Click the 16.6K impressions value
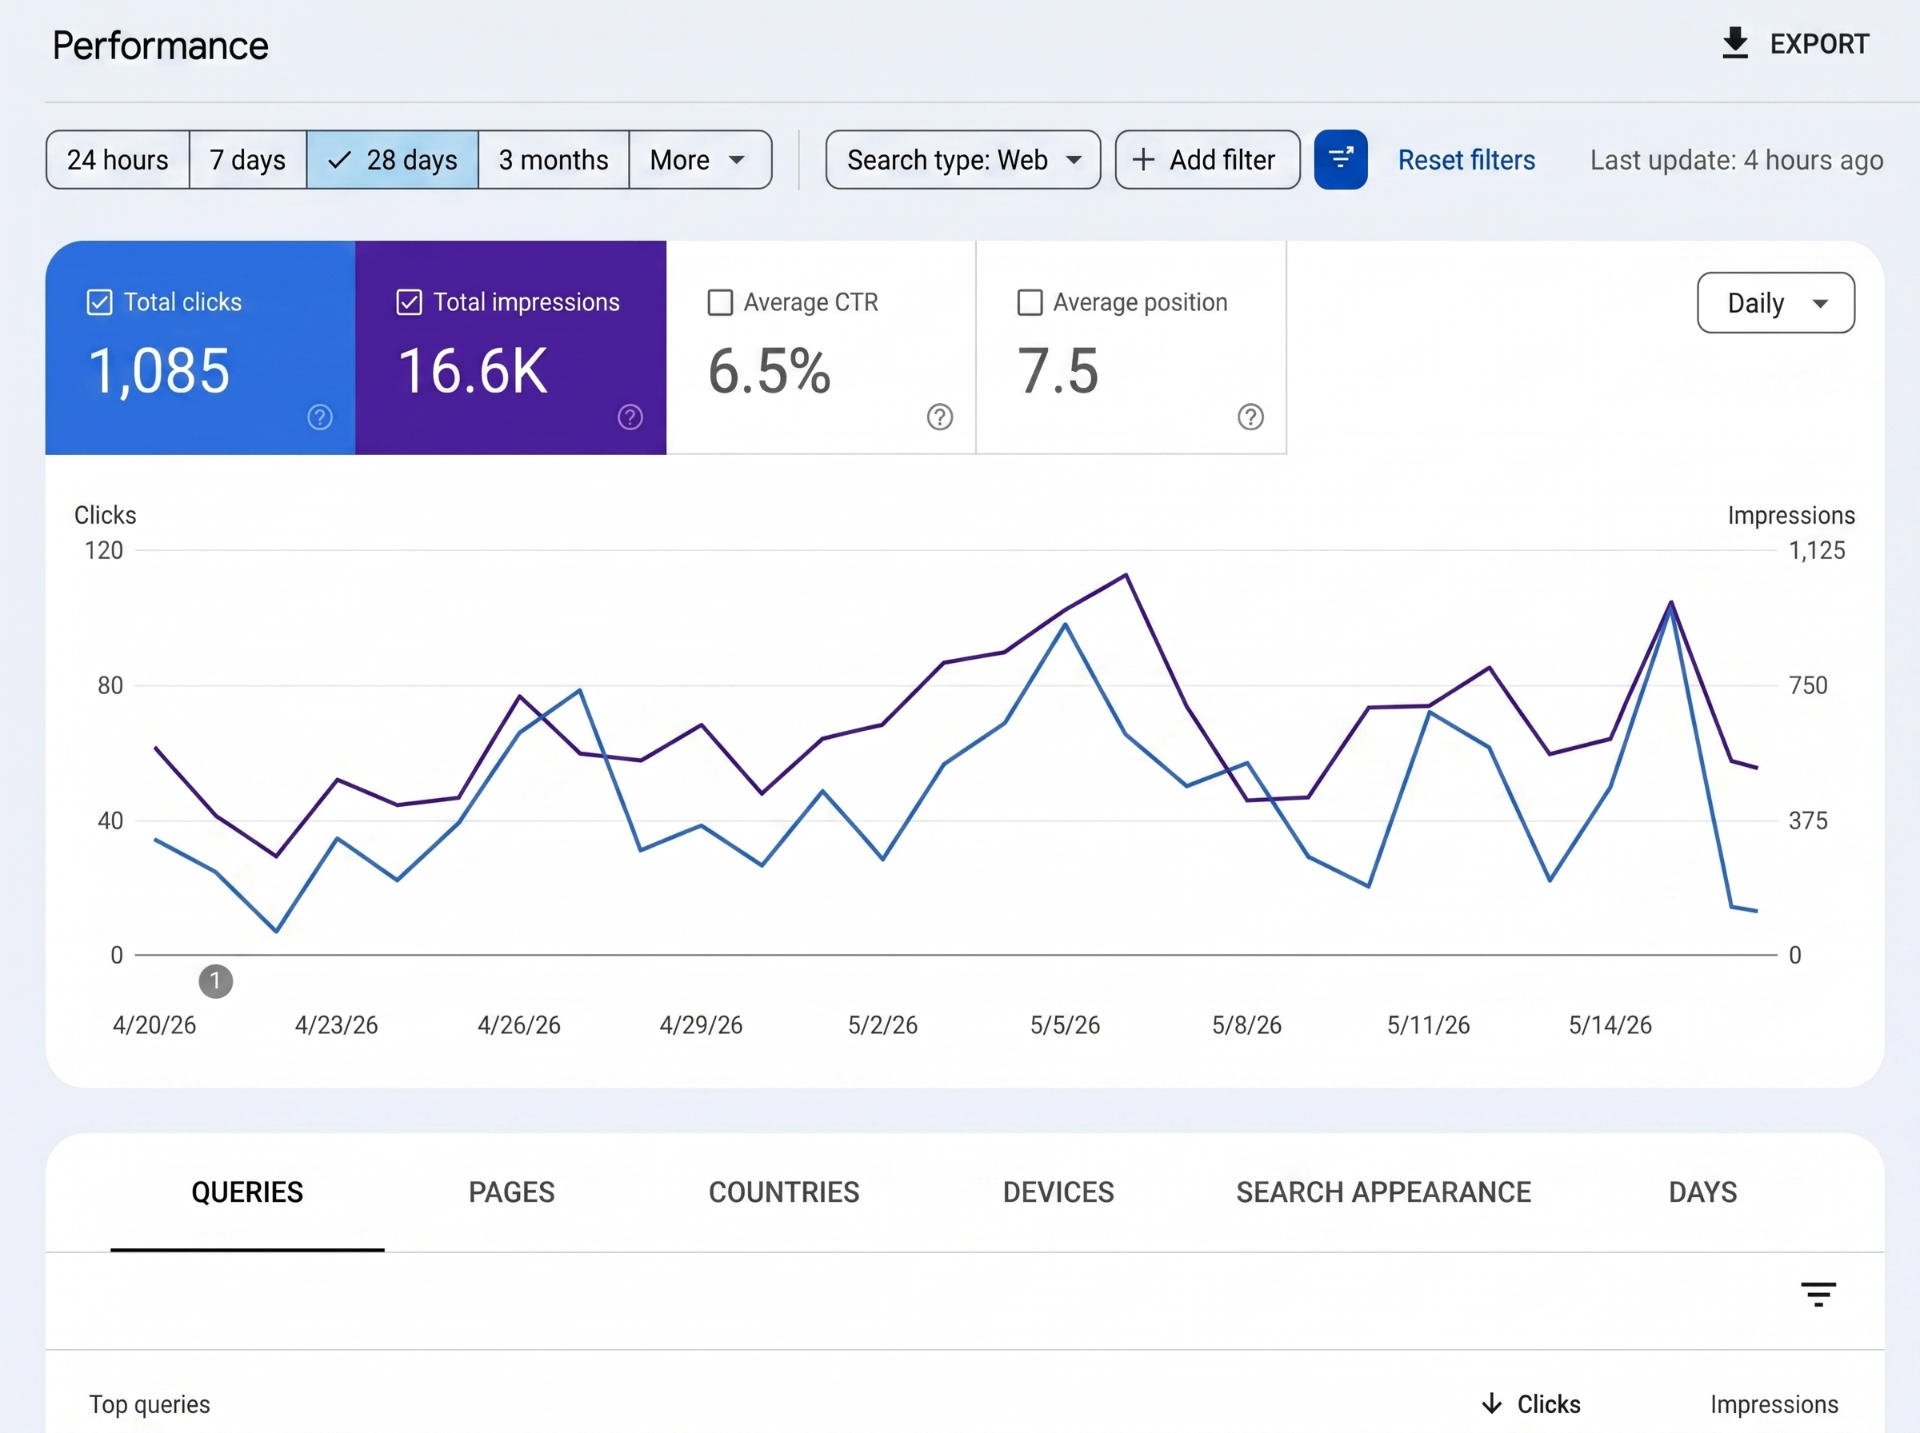Image resolution: width=1920 pixels, height=1433 pixels. [x=473, y=371]
